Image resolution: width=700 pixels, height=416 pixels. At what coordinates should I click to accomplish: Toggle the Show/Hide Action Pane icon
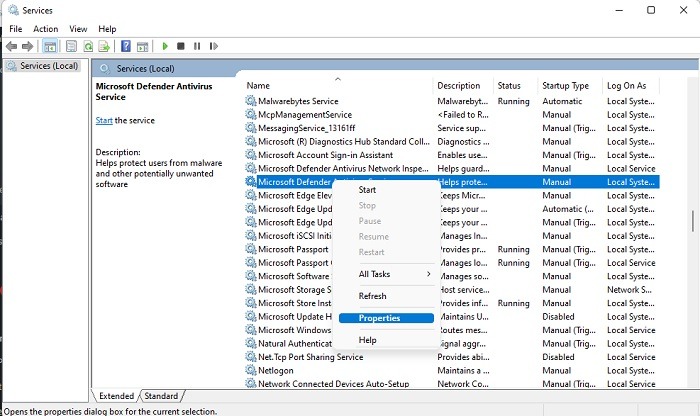click(x=142, y=46)
